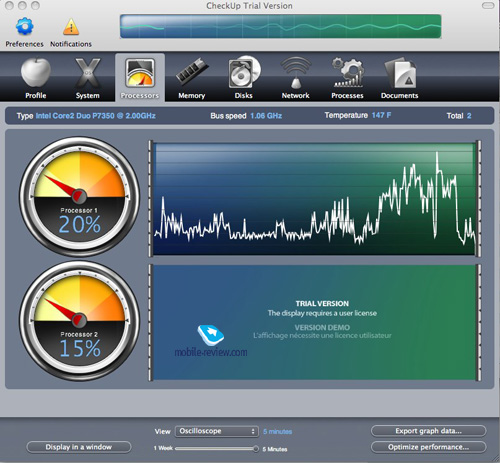Click processor type Intel Core2 Duo text
Viewport: 500px width, 463px height.
click(x=95, y=116)
